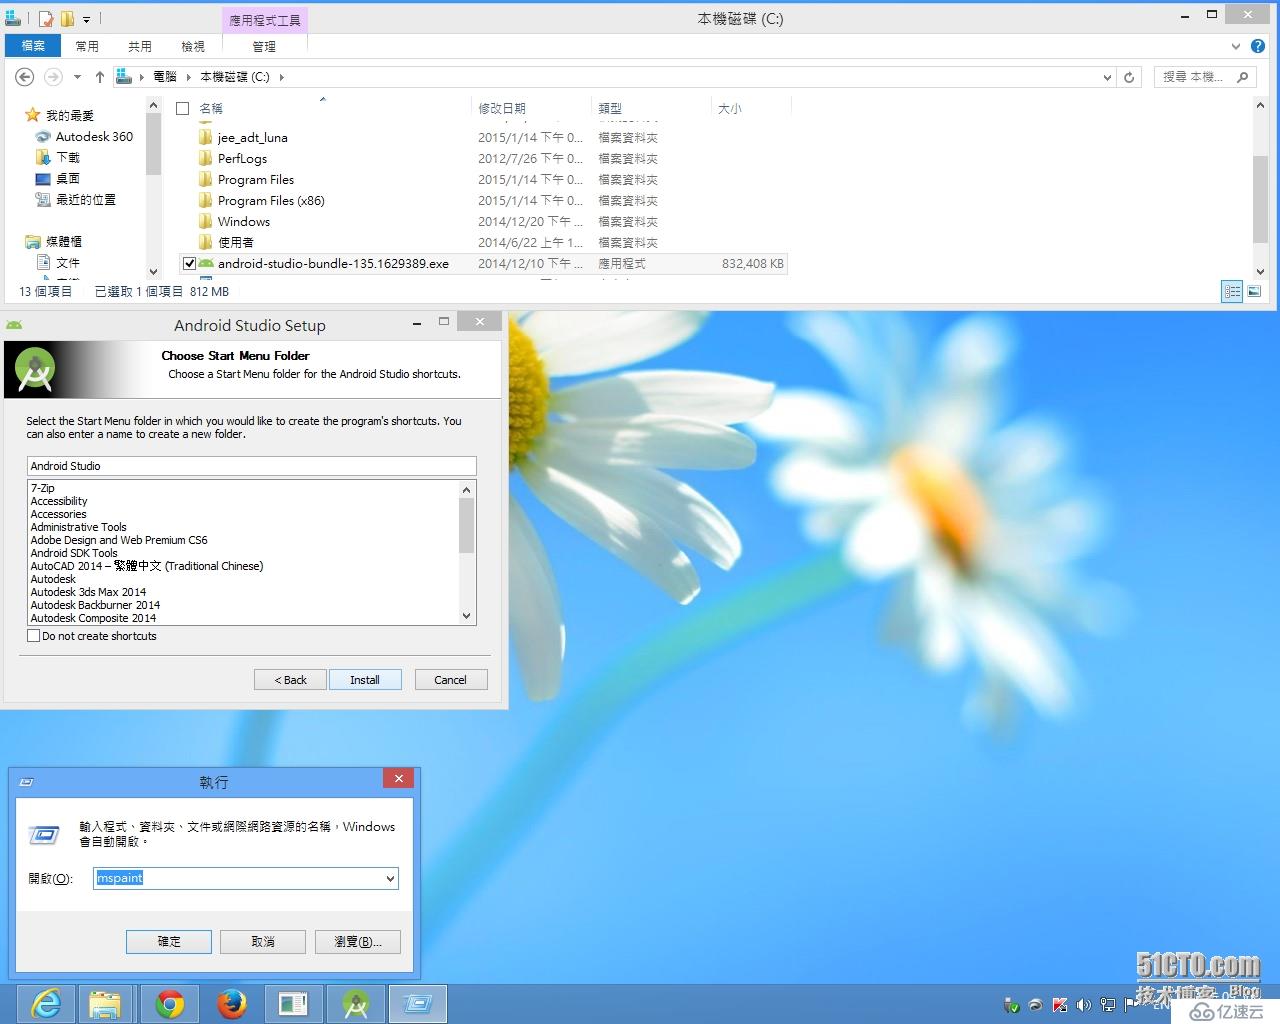Expand the Explorer ribbon chevron
The width and height of the screenshot is (1280, 1024).
click(x=1236, y=46)
